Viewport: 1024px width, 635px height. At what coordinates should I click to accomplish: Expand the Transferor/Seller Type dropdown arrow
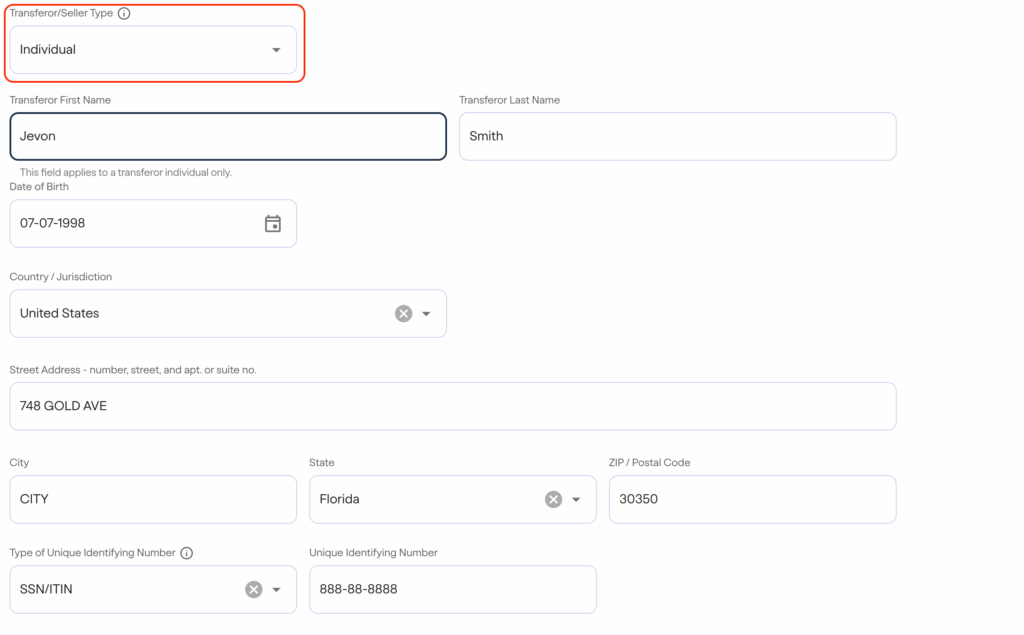(276, 50)
